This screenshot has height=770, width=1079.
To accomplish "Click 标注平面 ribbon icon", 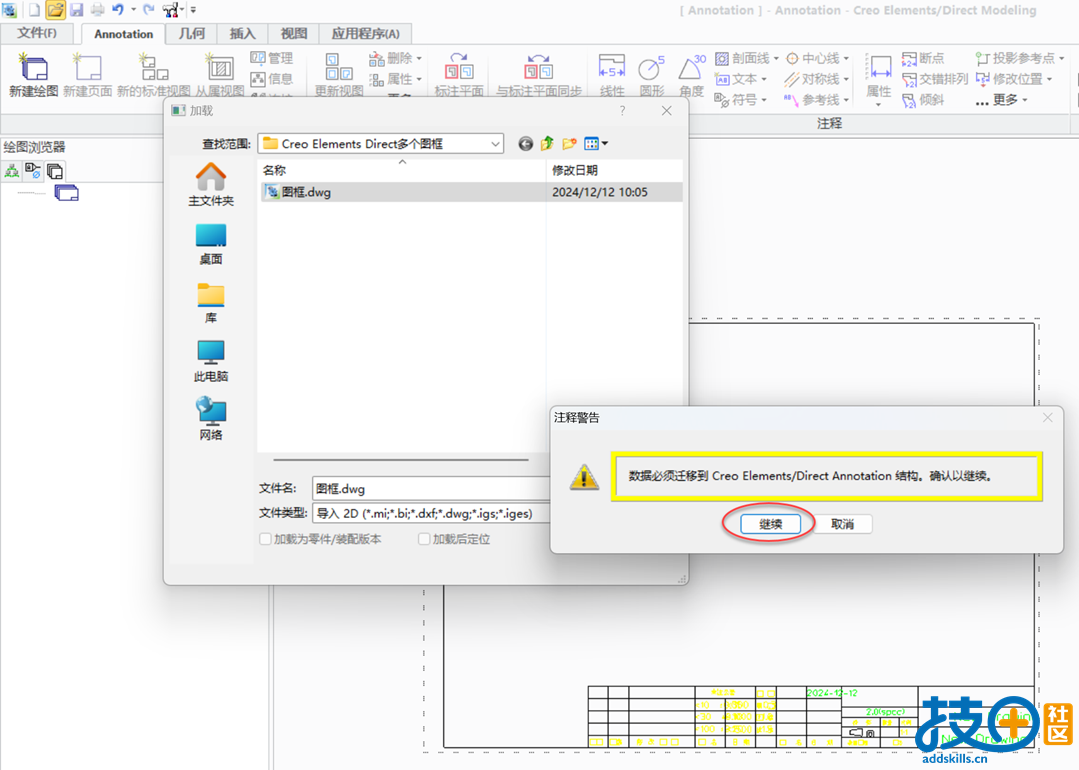I will pos(459,75).
